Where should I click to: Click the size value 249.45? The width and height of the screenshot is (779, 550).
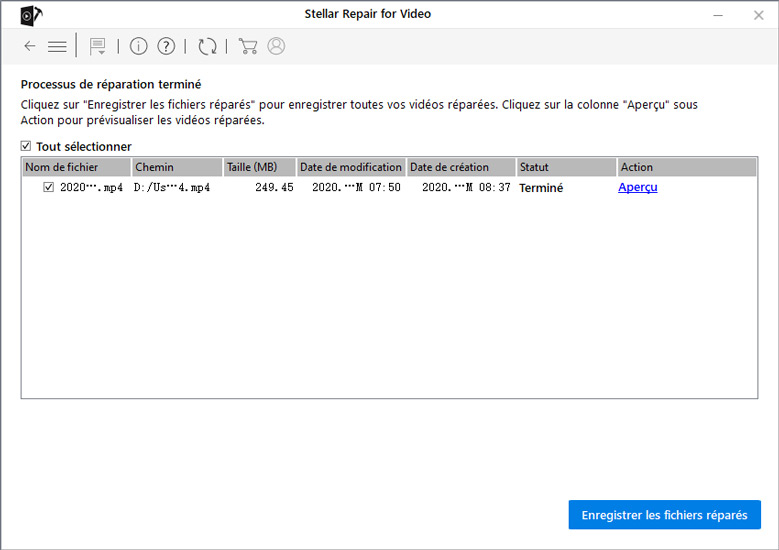point(274,188)
